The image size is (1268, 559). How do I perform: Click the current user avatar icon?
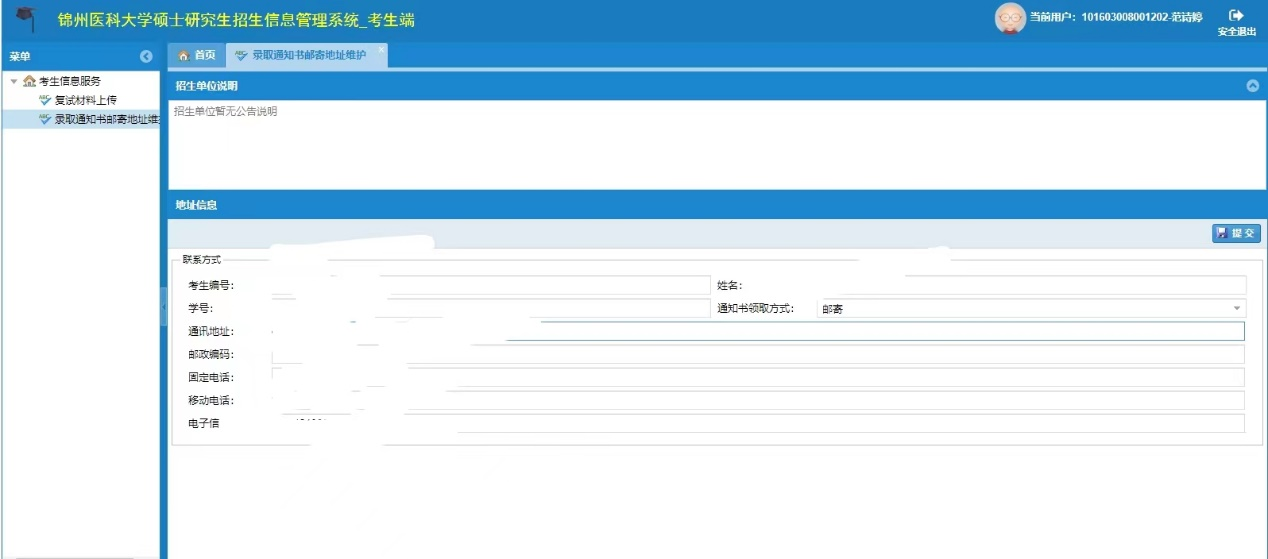(x=1010, y=19)
